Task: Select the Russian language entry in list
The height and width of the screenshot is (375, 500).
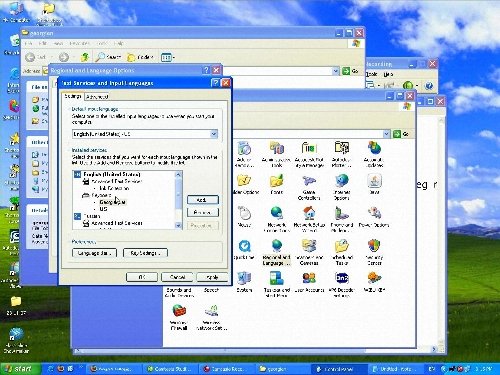Action: [91, 216]
